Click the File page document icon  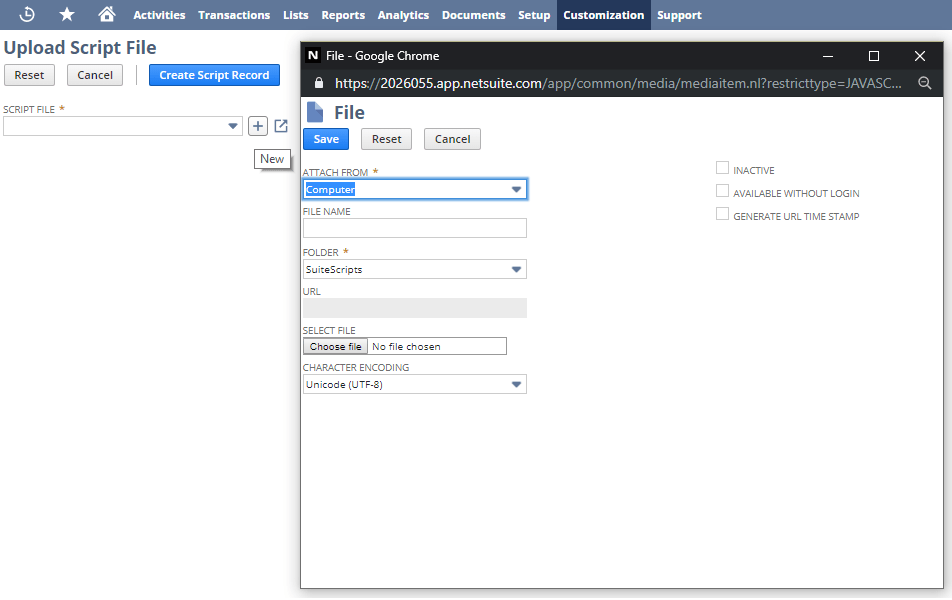(x=315, y=111)
